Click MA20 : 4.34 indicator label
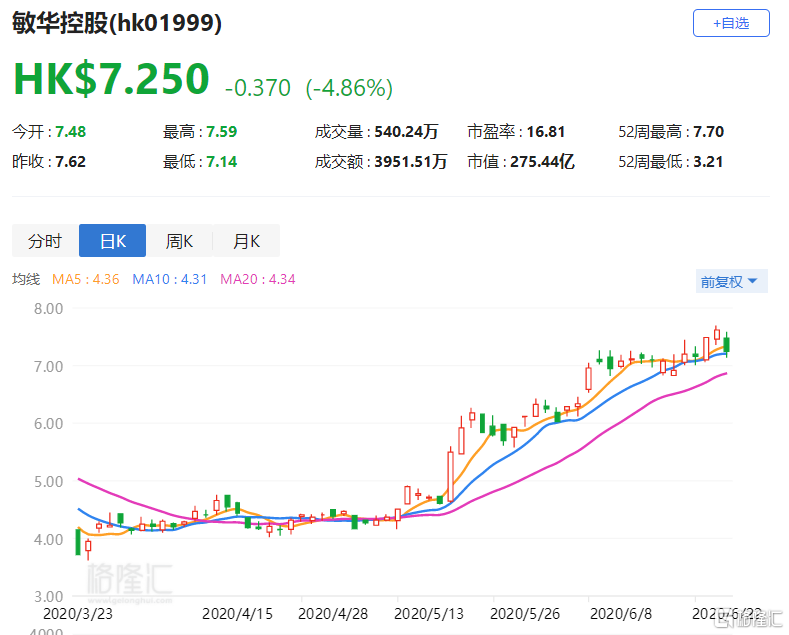Image resolution: width=789 pixels, height=635 pixels. pos(258,279)
